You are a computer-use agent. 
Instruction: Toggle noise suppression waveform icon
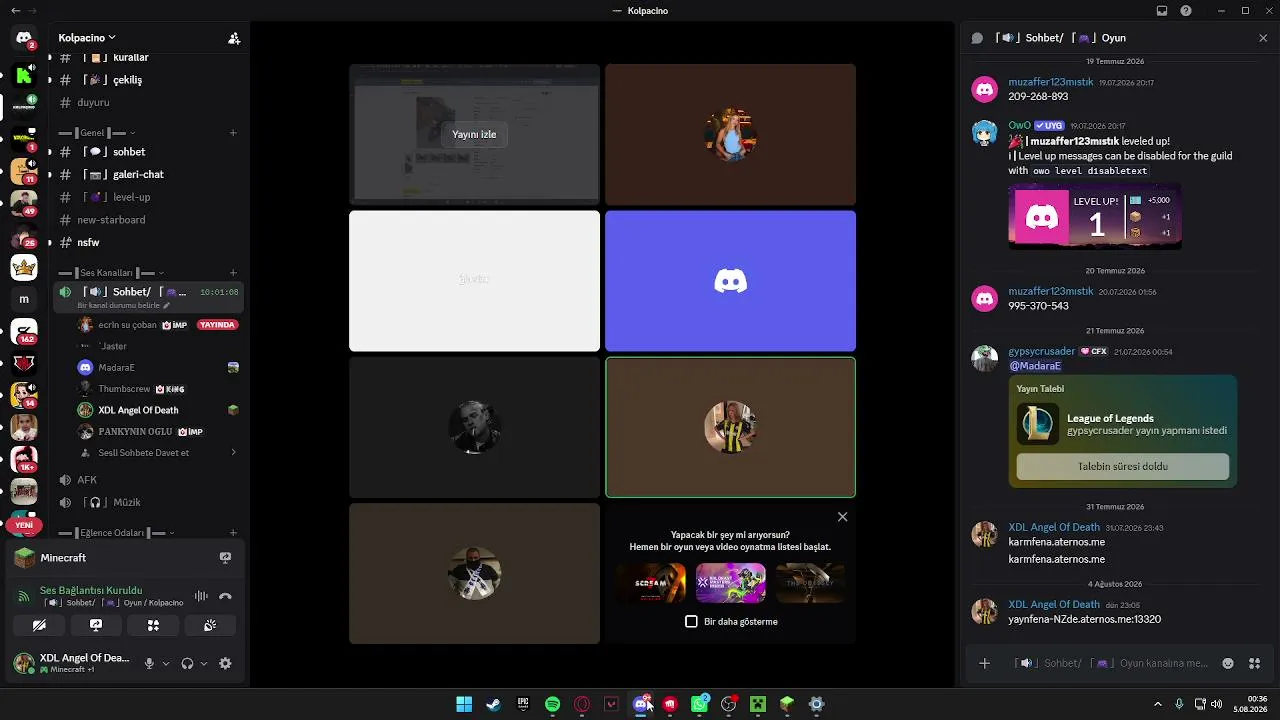(201, 596)
